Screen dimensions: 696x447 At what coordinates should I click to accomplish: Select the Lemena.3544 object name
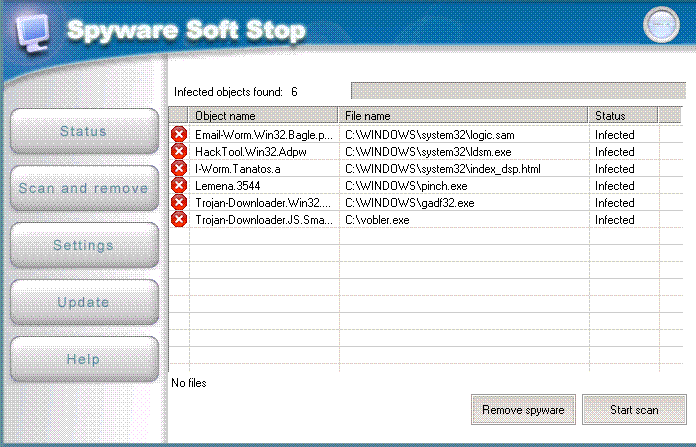228,186
